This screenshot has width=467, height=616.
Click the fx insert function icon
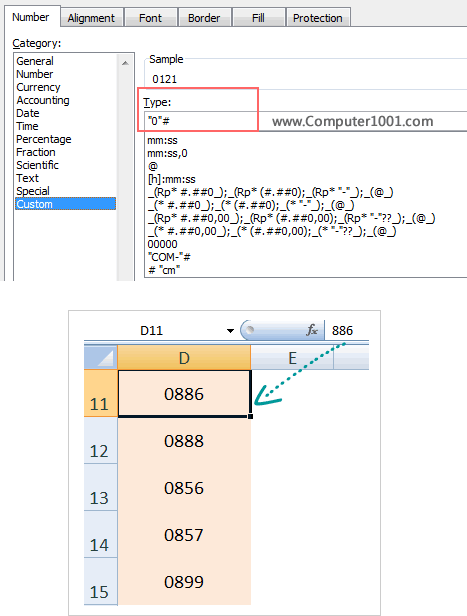click(312, 330)
